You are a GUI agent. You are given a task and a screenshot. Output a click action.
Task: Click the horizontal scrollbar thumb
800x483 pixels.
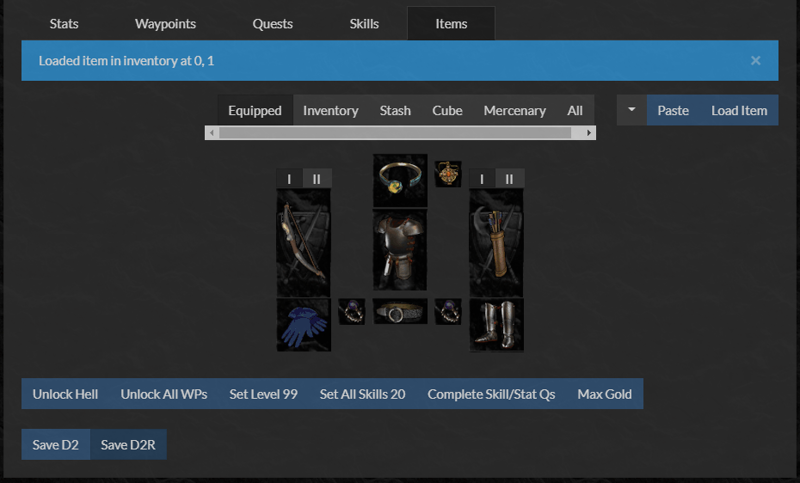[x=395, y=133]
